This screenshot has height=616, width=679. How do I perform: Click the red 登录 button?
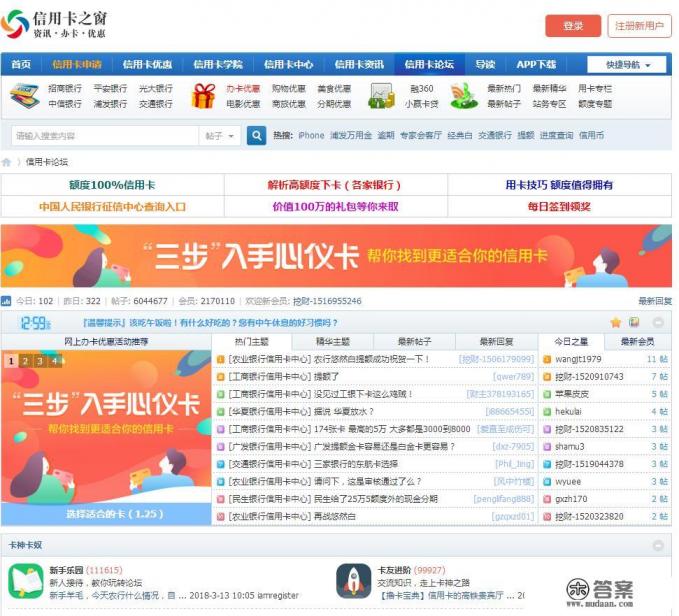(x=573, y=26)
